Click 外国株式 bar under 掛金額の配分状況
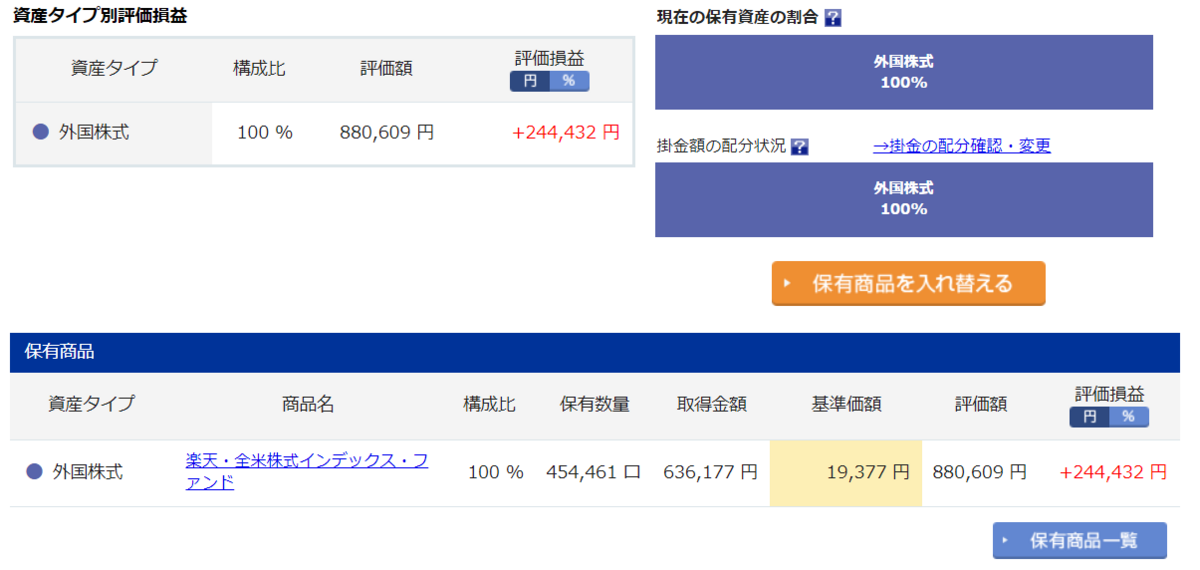 coord(904,199)
